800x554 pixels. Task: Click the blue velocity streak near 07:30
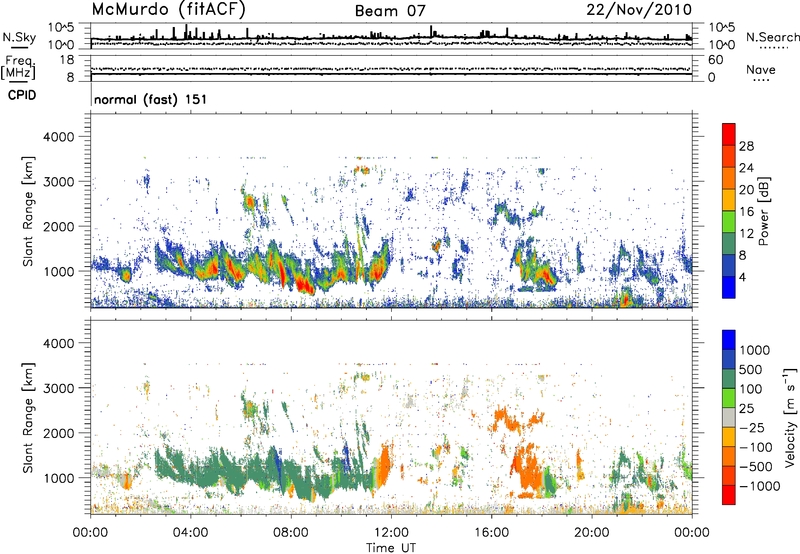click(276, 465)
